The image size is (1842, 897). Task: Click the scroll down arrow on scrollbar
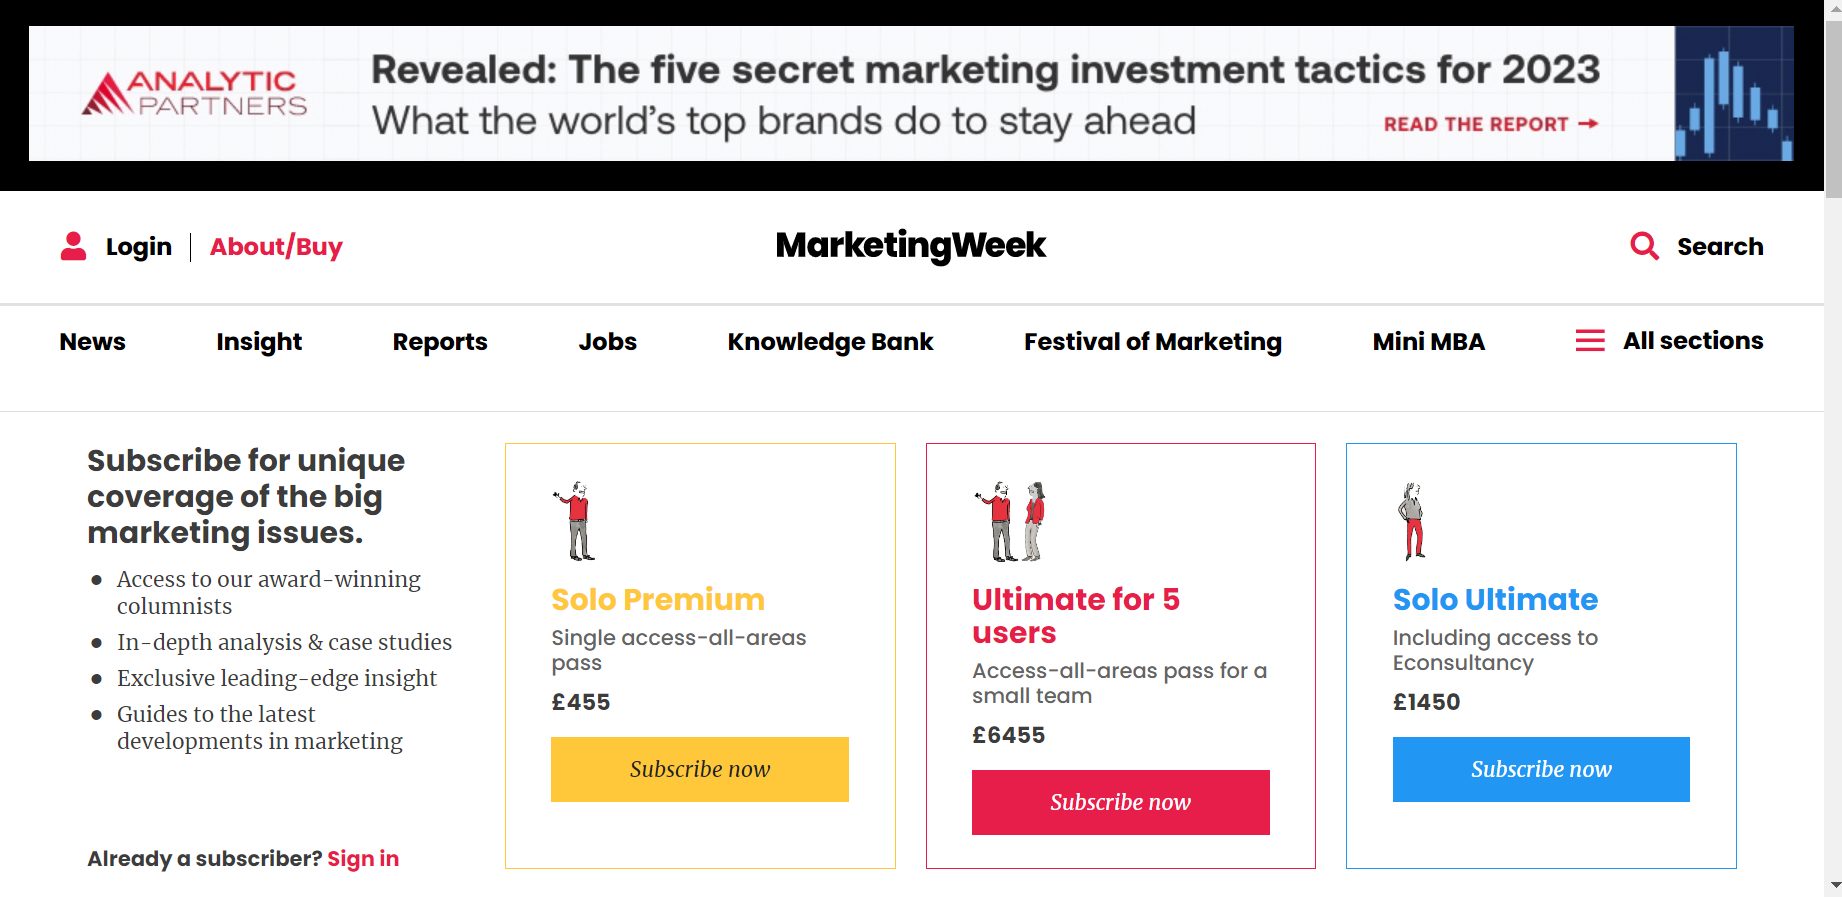pos(1833,885)
